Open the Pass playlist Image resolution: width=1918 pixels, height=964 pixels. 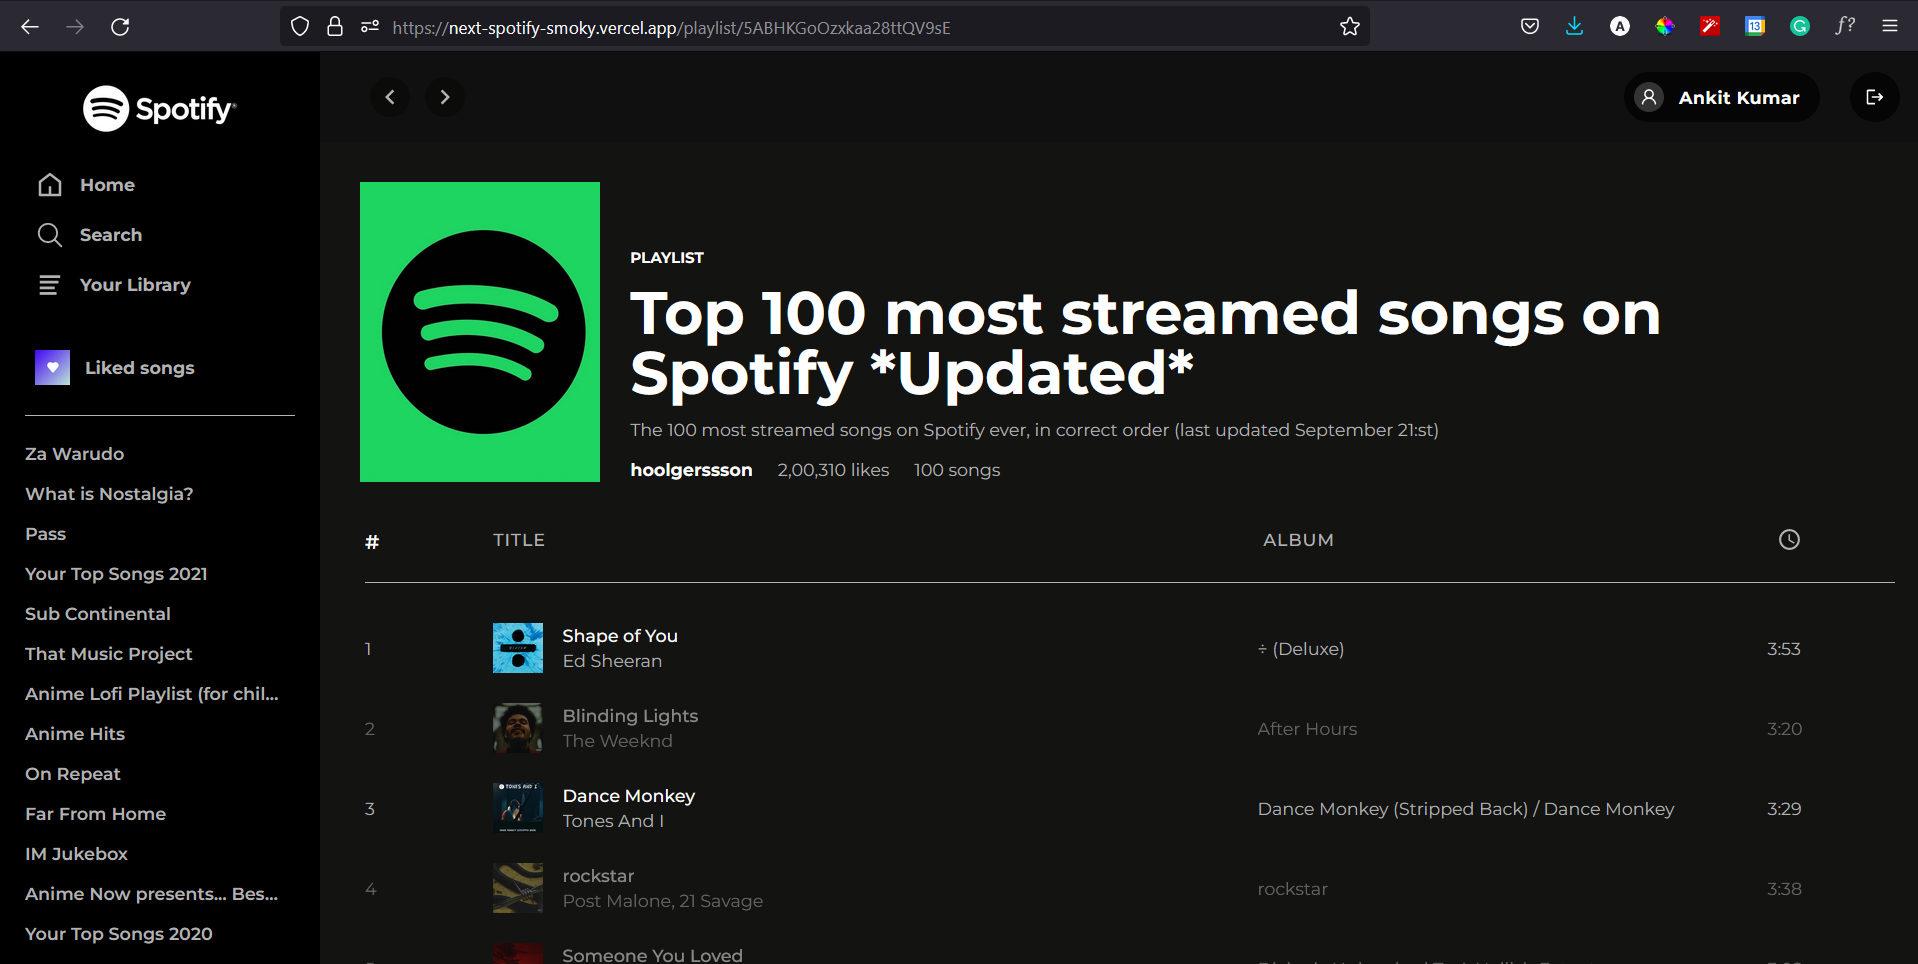coord(46,534)
